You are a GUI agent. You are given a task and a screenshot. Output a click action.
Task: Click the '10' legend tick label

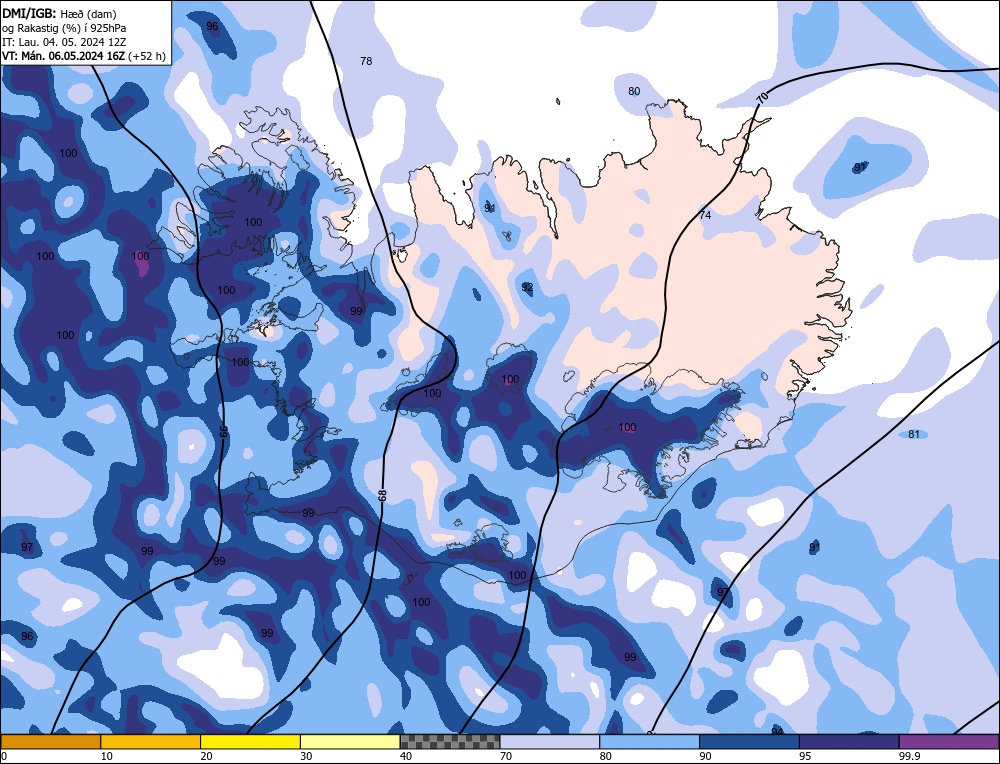pyautogui.click(x=107, y=756)
